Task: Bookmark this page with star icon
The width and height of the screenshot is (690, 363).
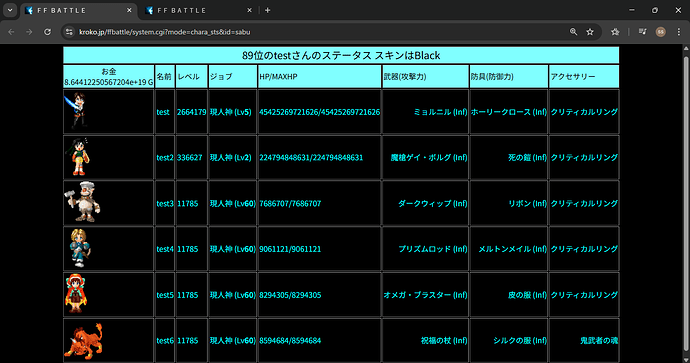Action: [x=590, y=32]
